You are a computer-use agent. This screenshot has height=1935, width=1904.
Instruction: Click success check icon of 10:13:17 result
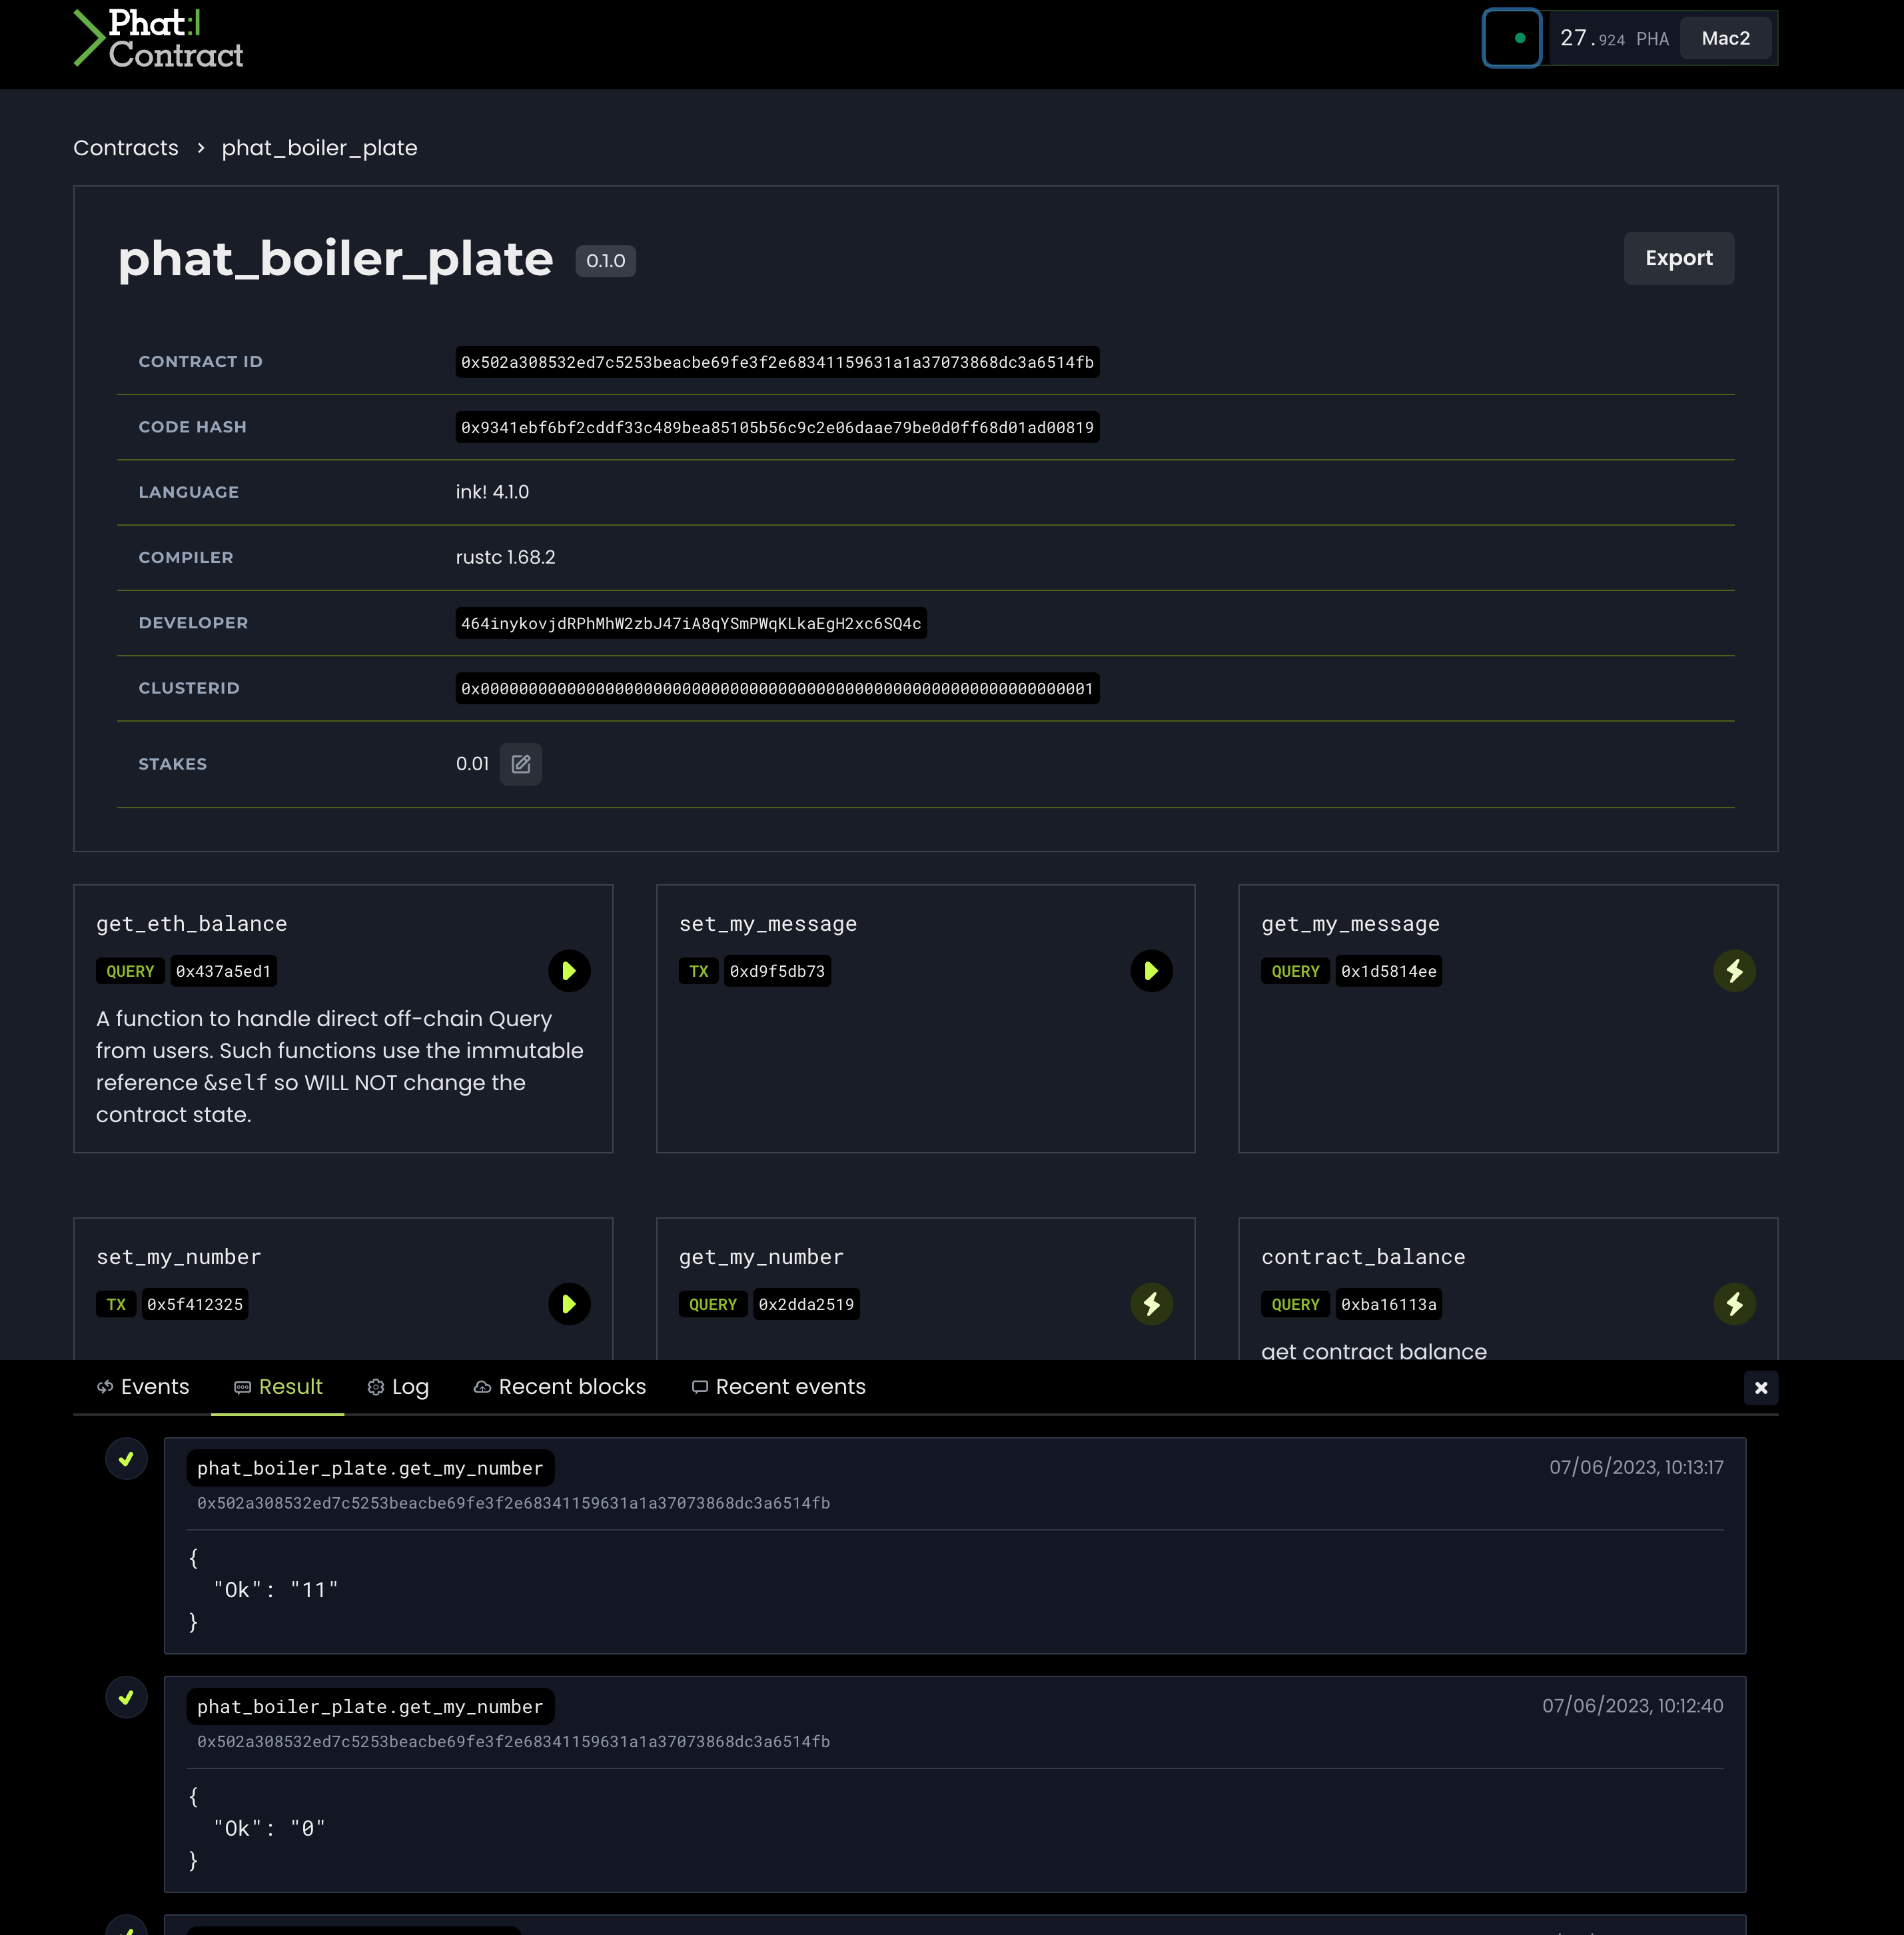point(126,1459)
